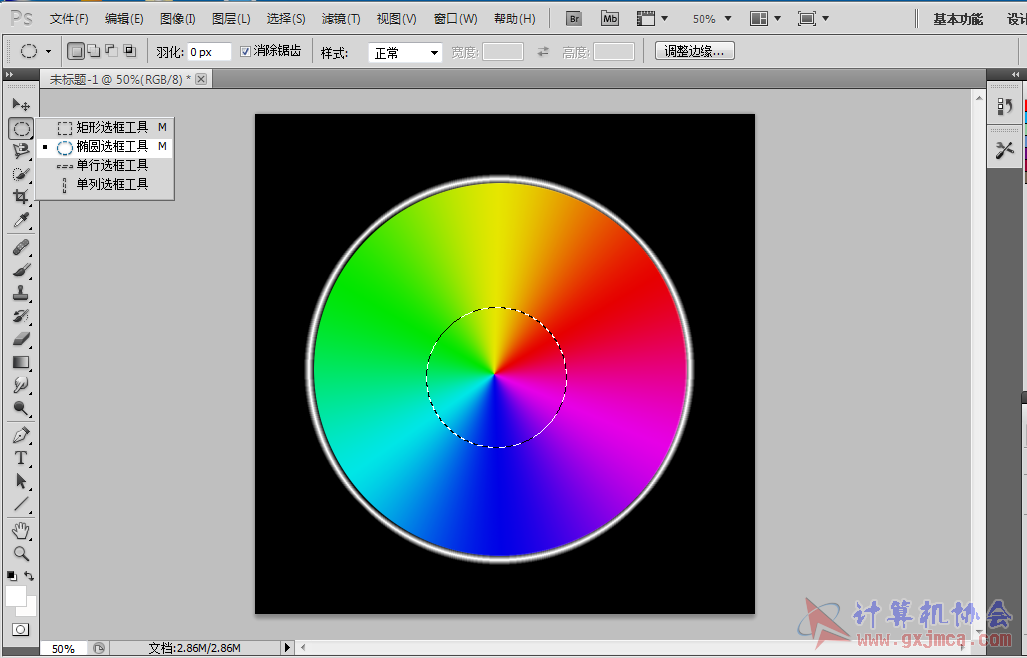Select the History Brush tool
Viewport: 1027px width, 658px height.
(21, 316)
